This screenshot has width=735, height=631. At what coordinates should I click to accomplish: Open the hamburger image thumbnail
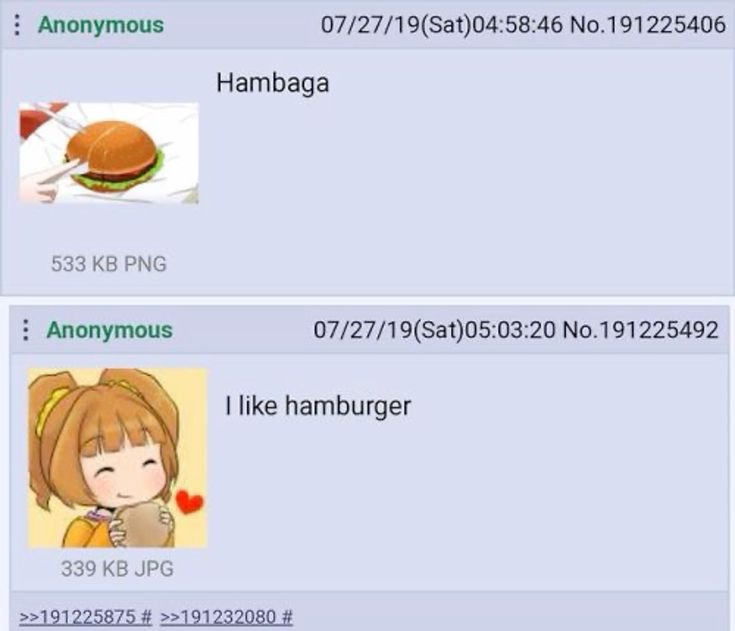pyautogui.click(x=109, y=153)
